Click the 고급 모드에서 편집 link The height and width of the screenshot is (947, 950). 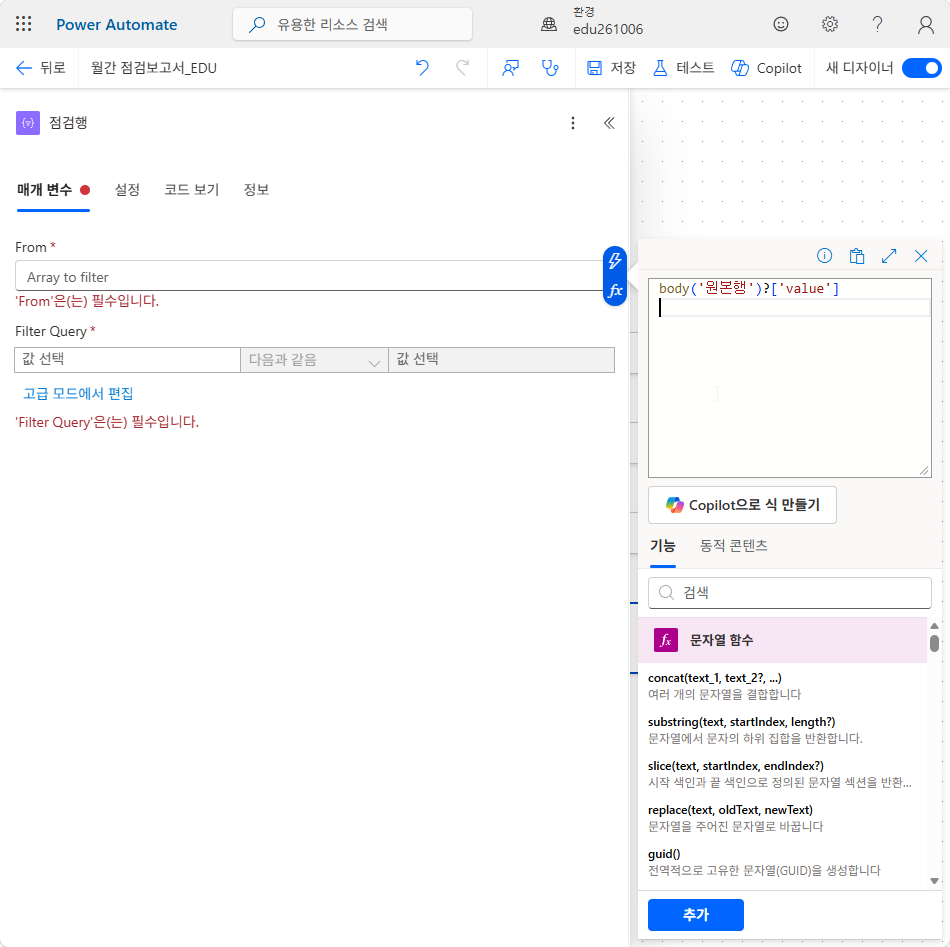[78, 394]
